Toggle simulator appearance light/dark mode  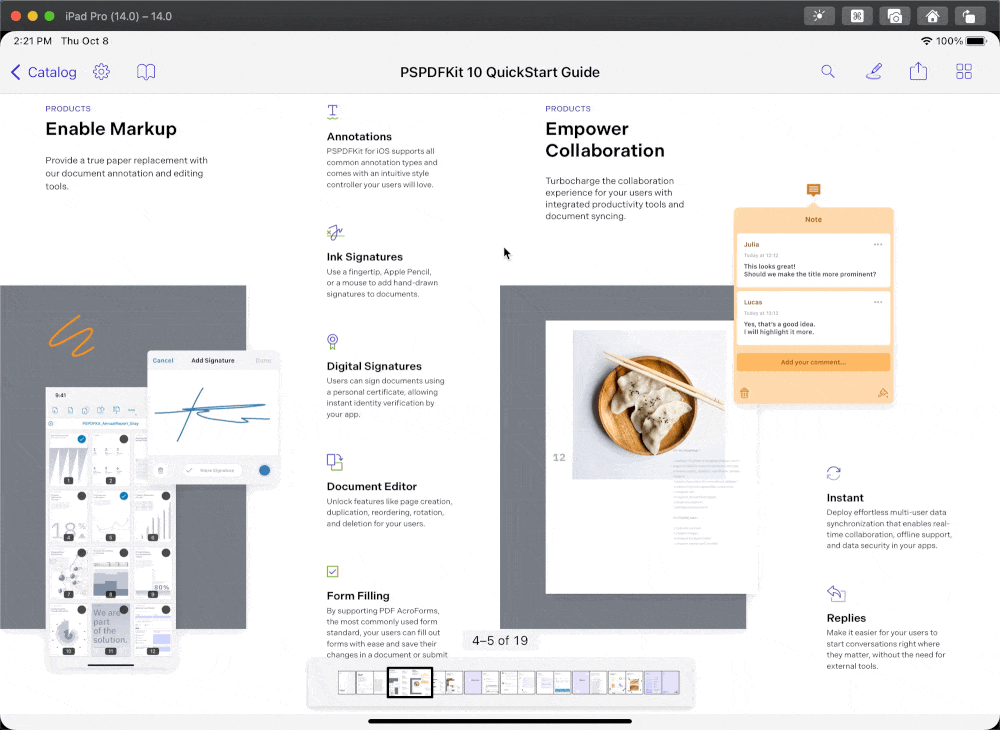[x=819, y=16]
